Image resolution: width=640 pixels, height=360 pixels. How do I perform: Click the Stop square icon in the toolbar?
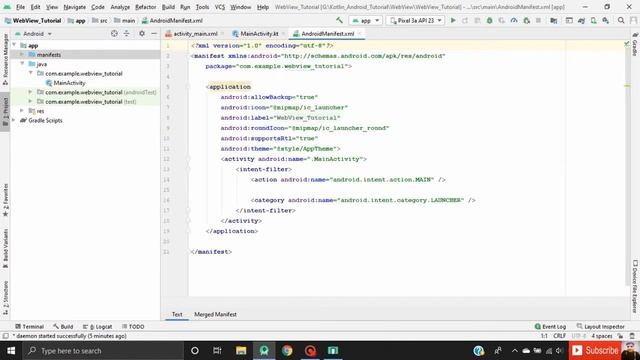click(538, 20)
